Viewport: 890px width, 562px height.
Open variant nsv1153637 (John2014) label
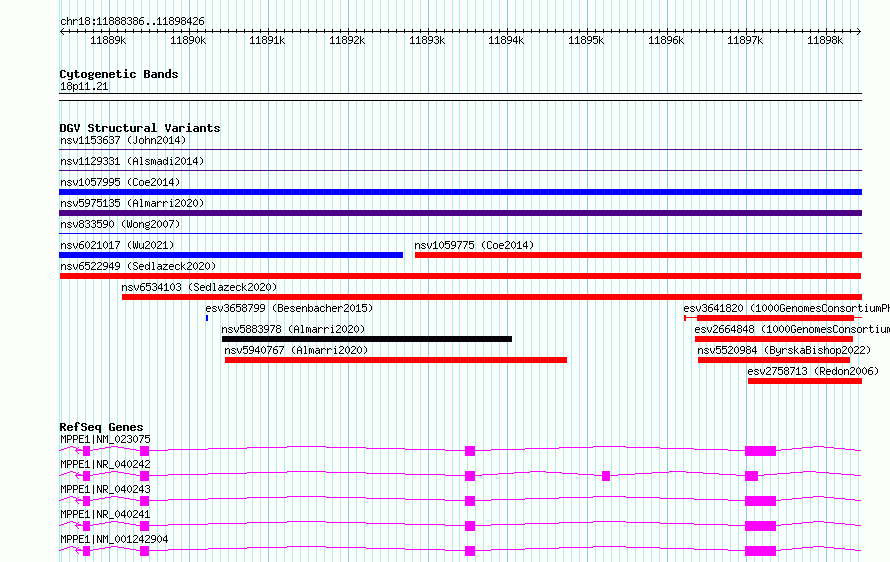click(x=123, y=140)
